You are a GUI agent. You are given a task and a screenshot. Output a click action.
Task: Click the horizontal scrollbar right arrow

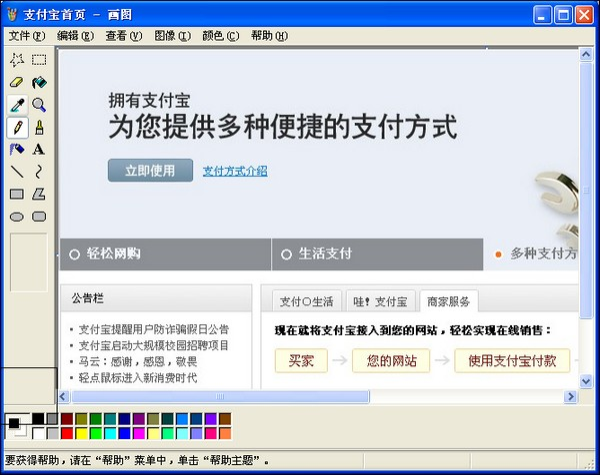[x=570, y=397]
